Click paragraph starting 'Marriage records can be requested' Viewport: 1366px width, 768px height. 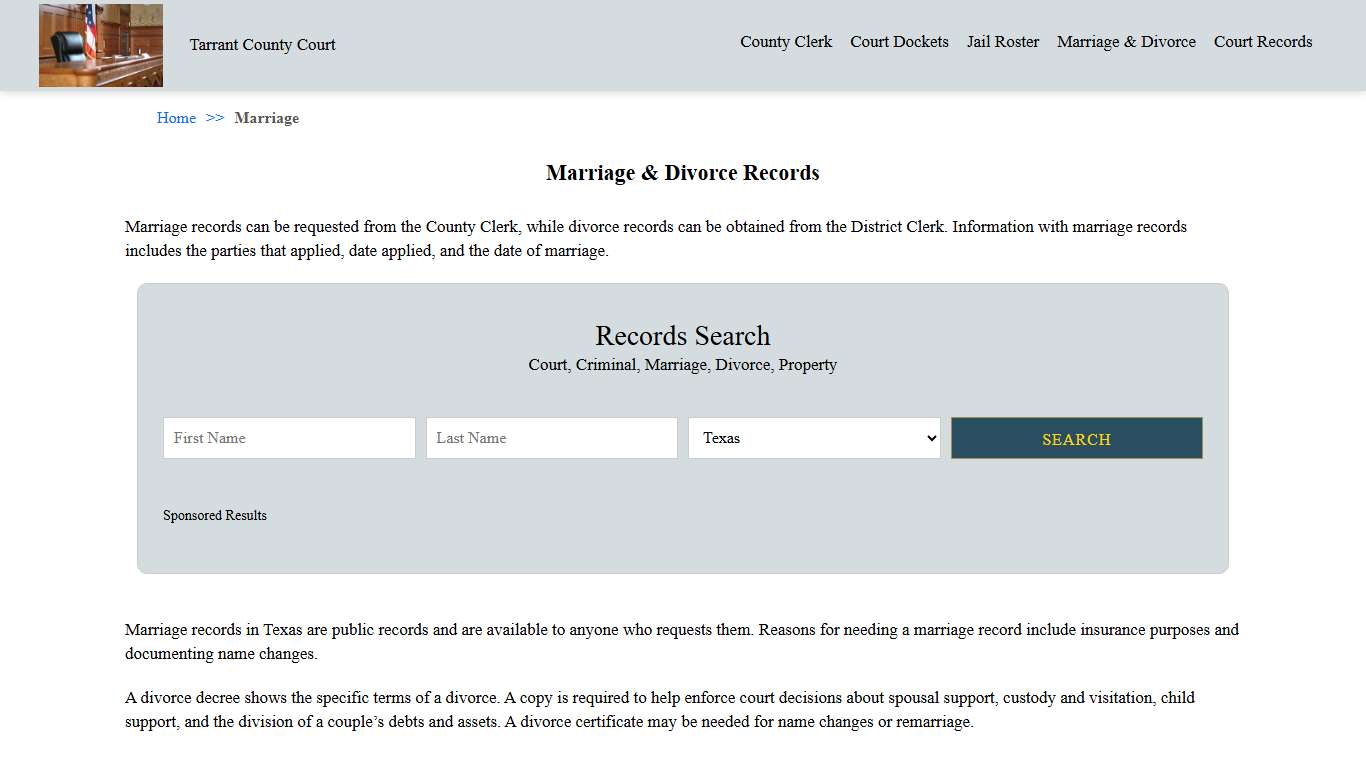(656, 239)
